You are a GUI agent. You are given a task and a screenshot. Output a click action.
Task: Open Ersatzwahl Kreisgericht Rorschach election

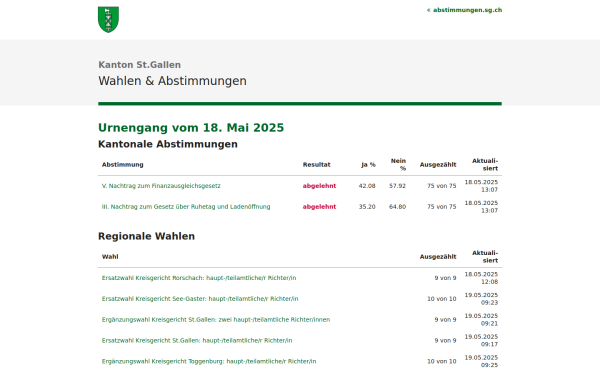pyautogui.click(x=199, y=278)
